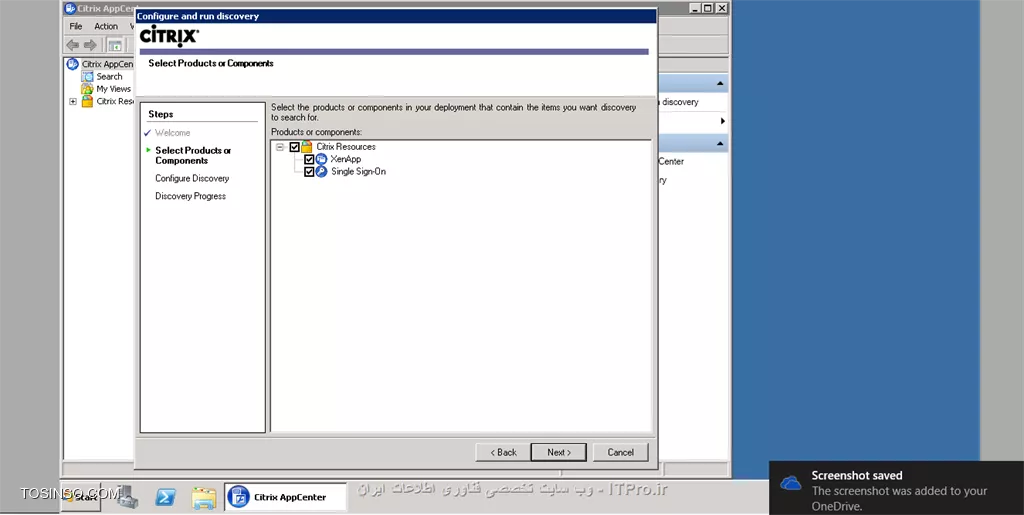Viewport: 1024px width, 515px height.
Task: Open Windows Explorer from the taskbar
Action: (204, 497)
